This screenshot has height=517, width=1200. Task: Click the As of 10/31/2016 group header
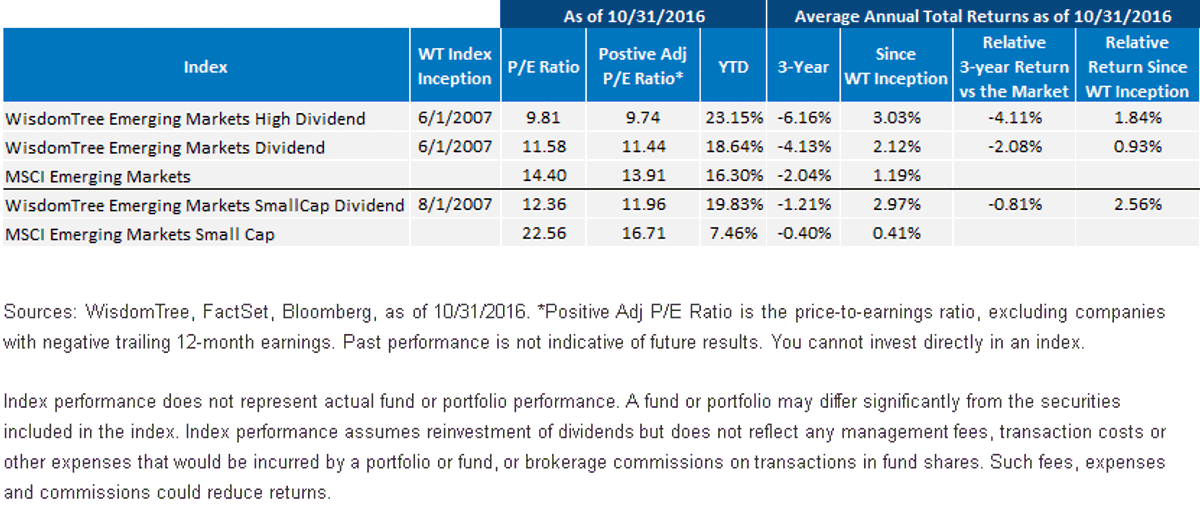point(632,15)
